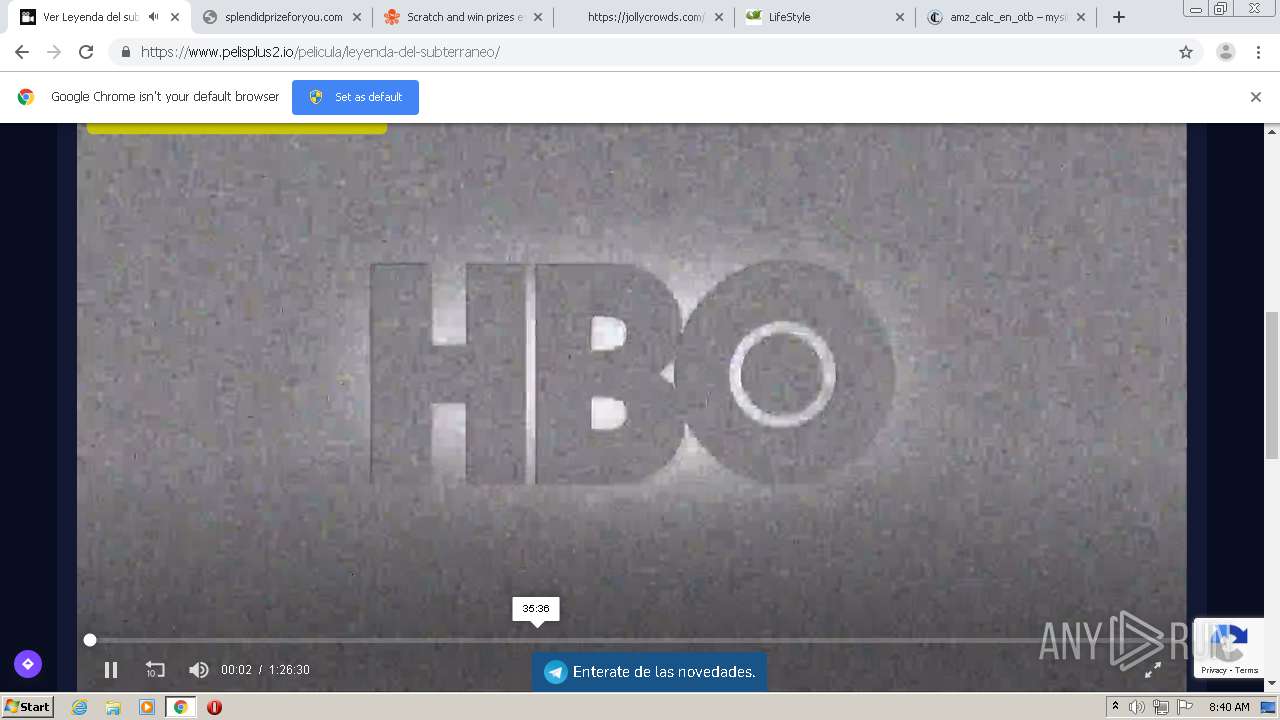The image size is (1280, 720).
Task: Close the 'Scratch and win prizes' tab
Action: click(538, 17)
